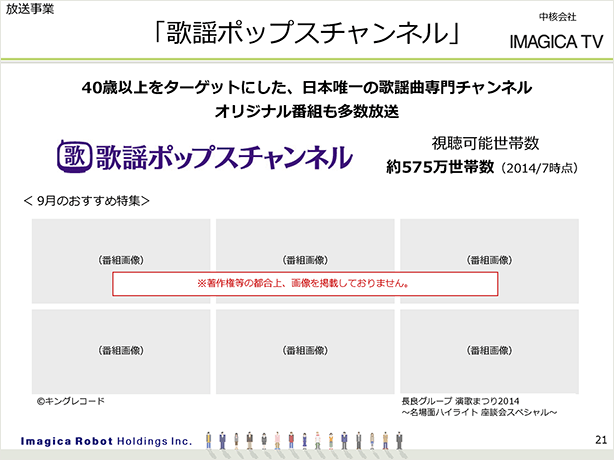Click the IMAGICA TV company name
614x460 pixels.
click(x=556, y=42)
